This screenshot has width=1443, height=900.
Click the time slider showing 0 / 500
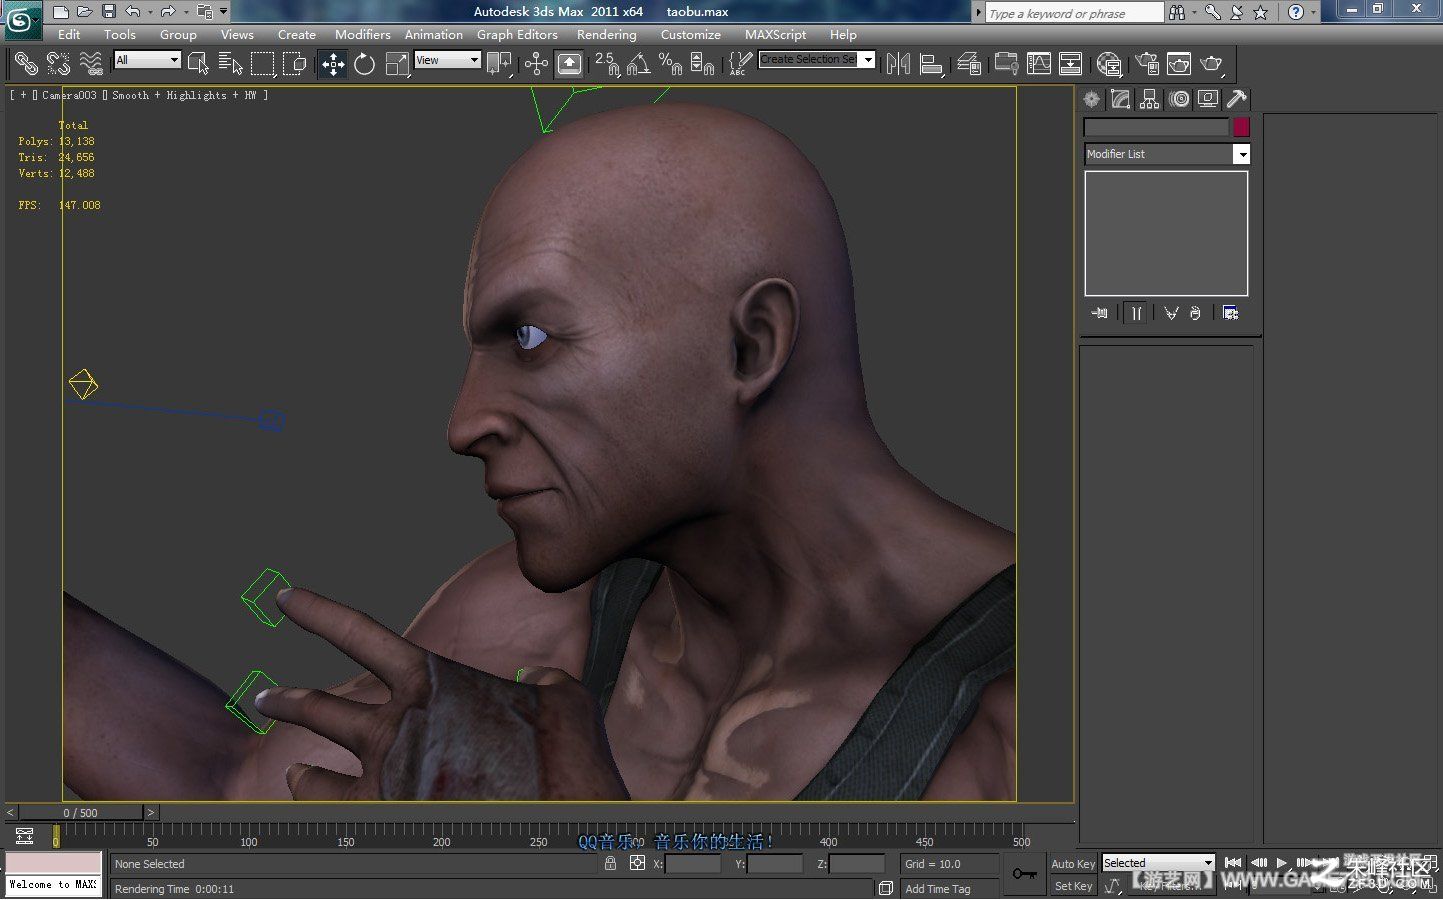(81, 813)
